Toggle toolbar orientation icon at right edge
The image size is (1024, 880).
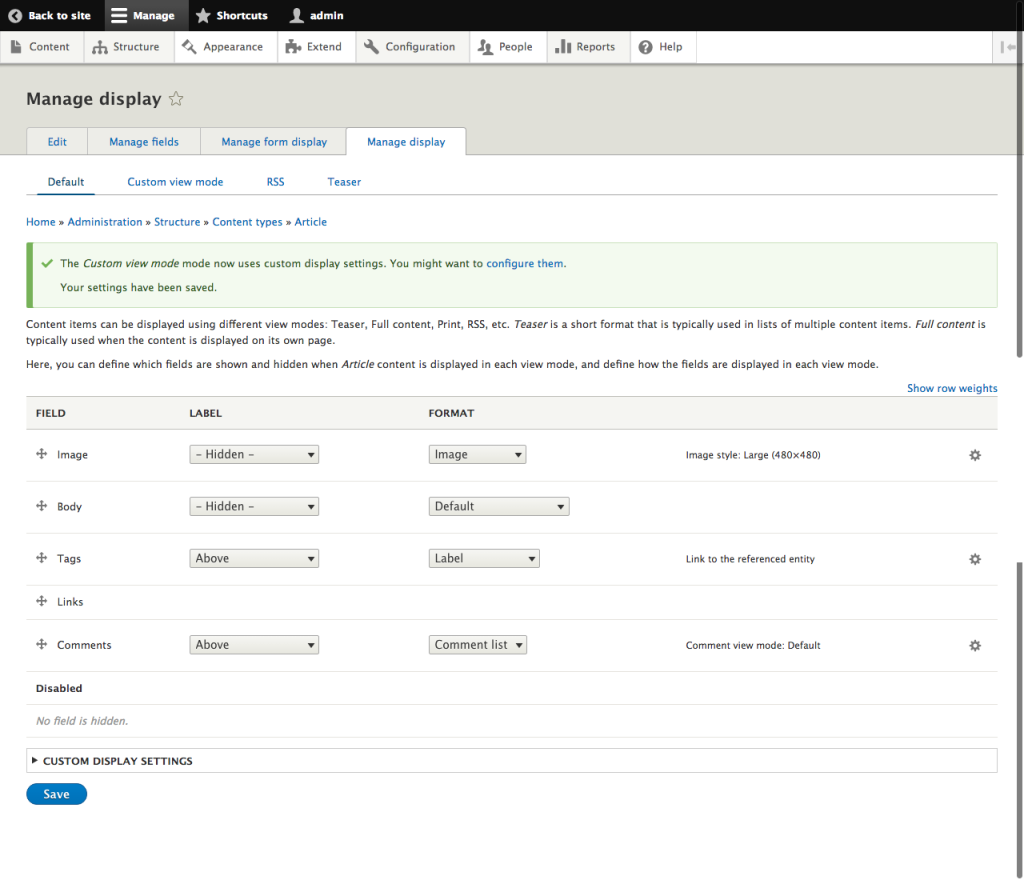click(1008, 47)
